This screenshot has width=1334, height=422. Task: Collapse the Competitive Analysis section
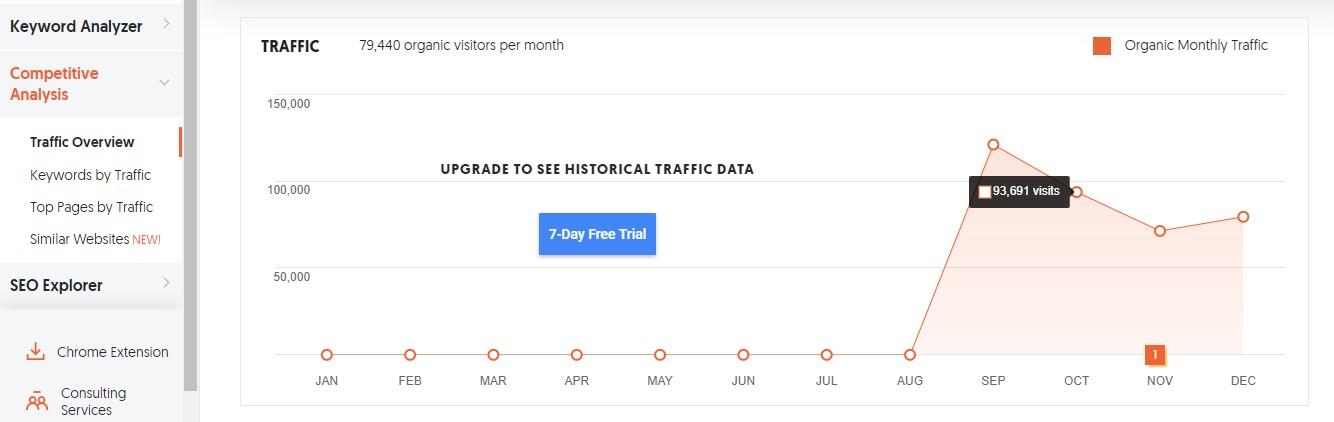(x=91, y=84)
